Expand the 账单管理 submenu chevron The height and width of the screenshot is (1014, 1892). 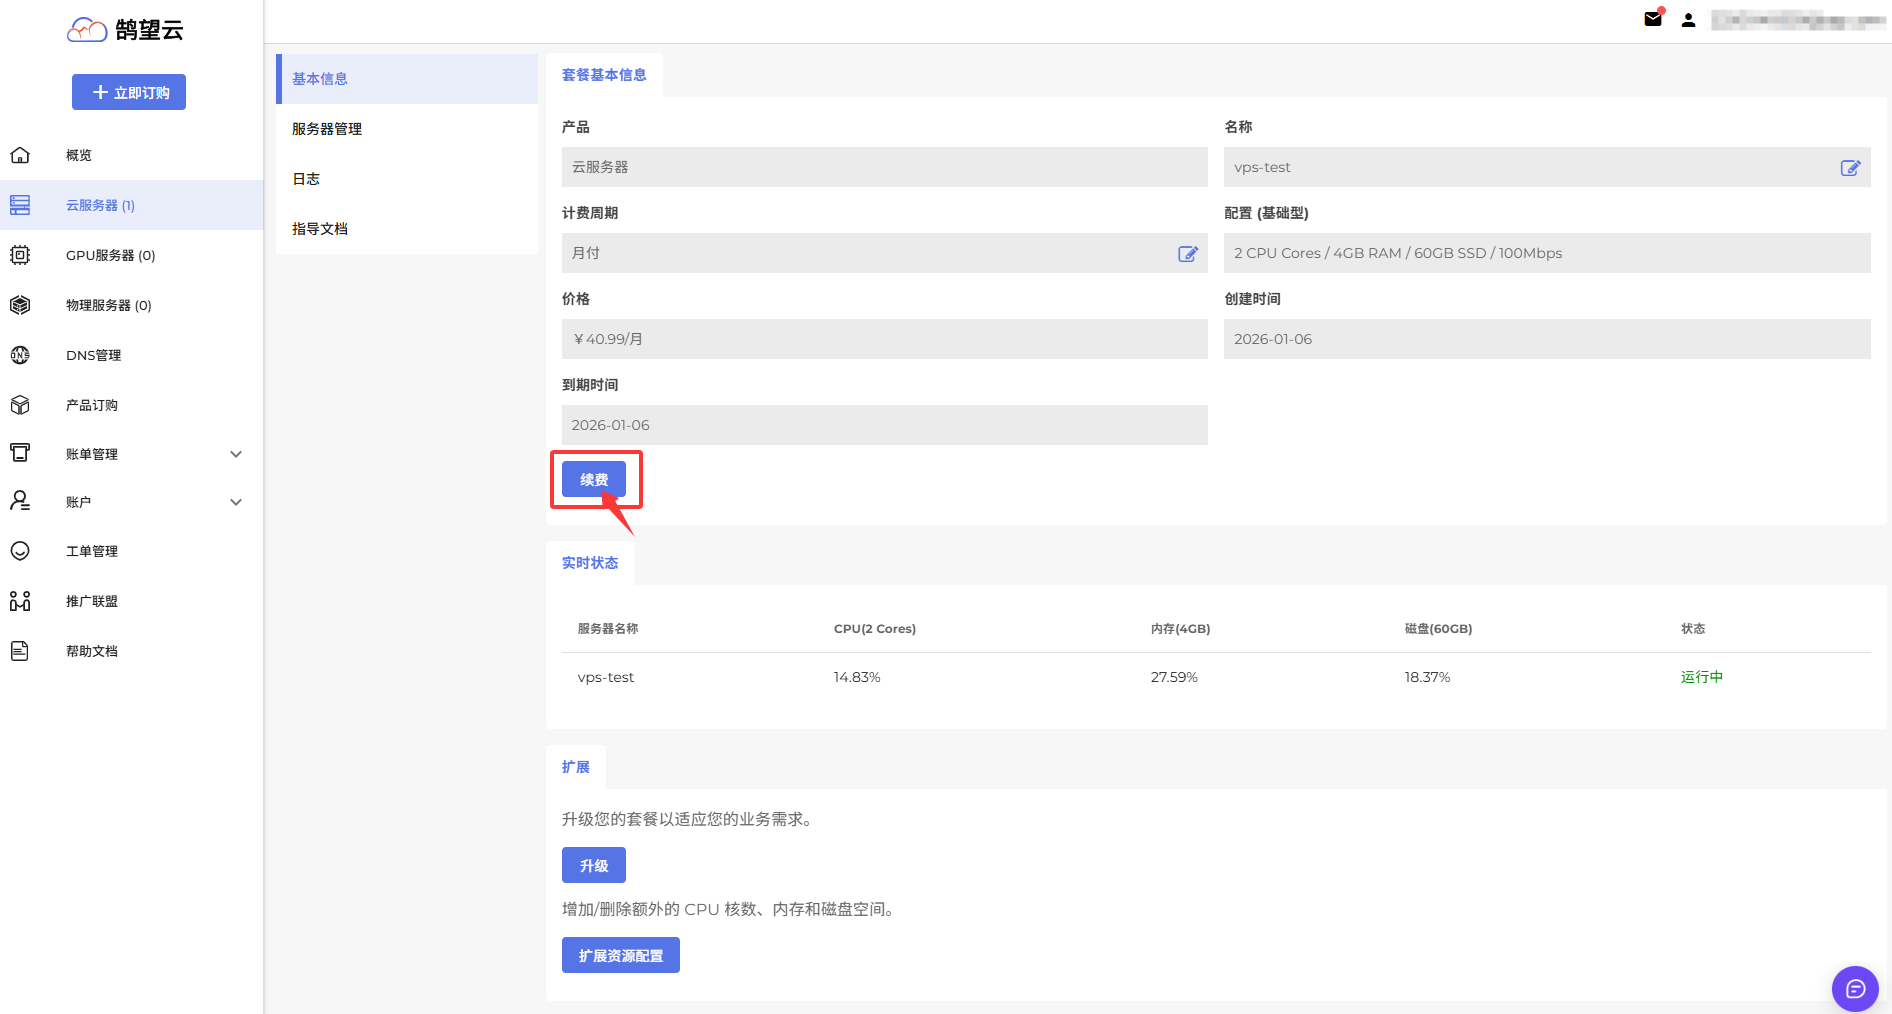click(x=236, y=454)
